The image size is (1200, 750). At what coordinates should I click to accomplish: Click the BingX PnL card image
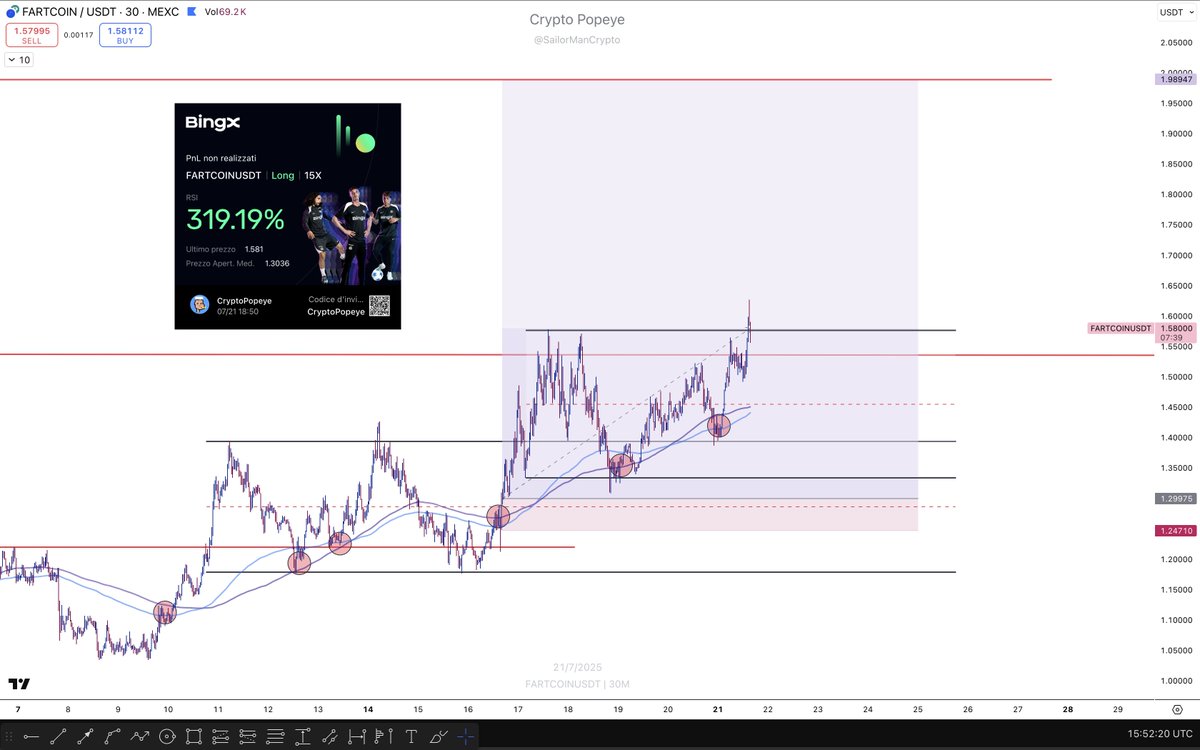pyautogui.click(x=288, y=216)
